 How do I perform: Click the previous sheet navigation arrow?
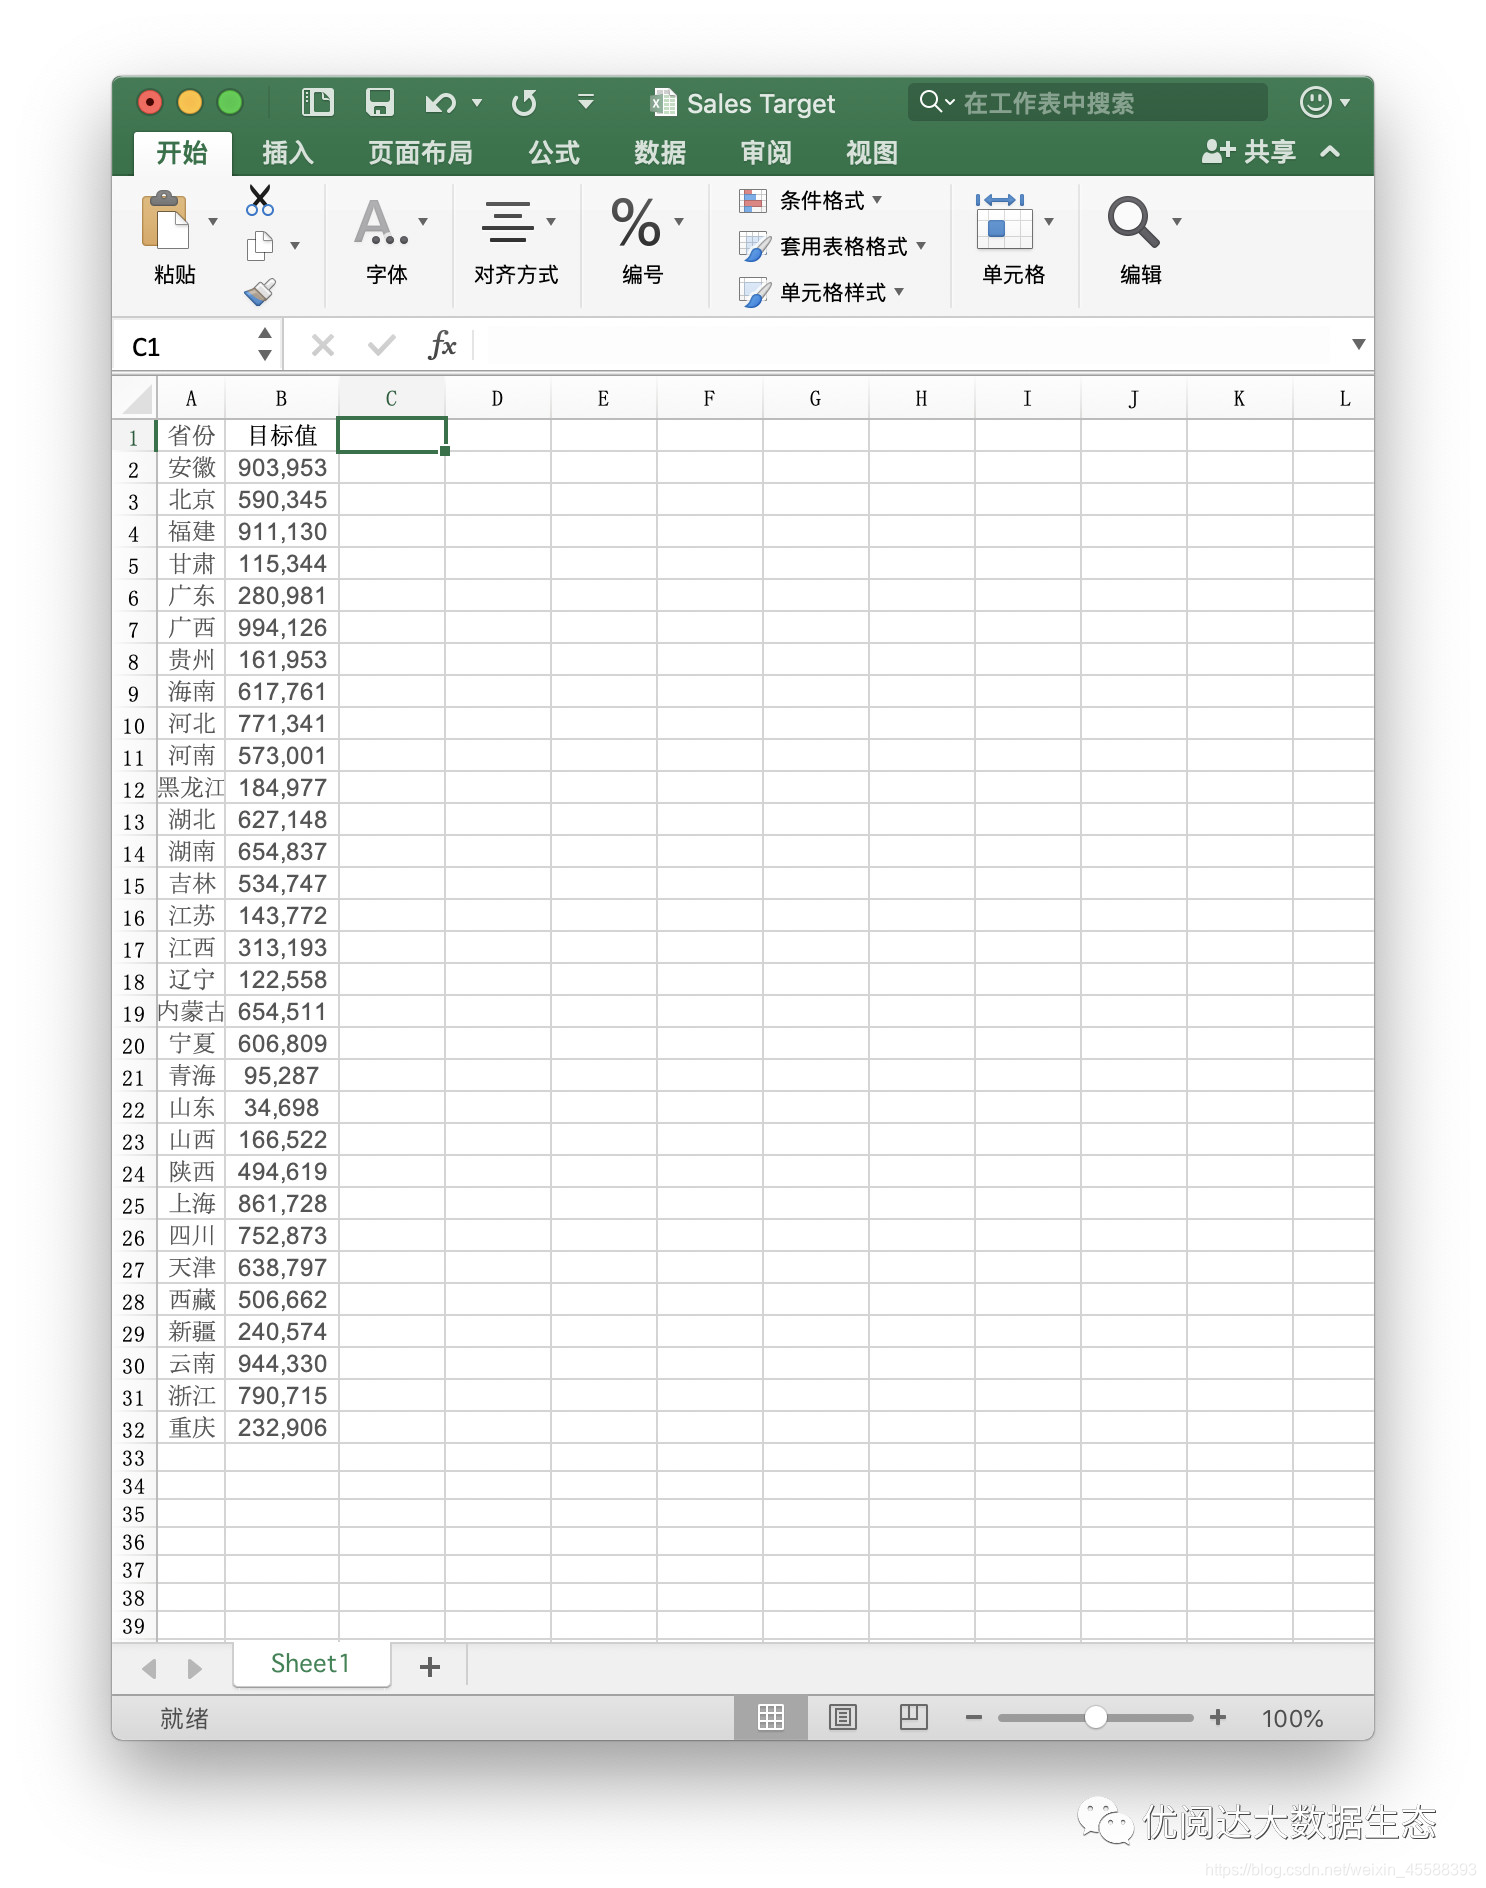pos(150,1668)
